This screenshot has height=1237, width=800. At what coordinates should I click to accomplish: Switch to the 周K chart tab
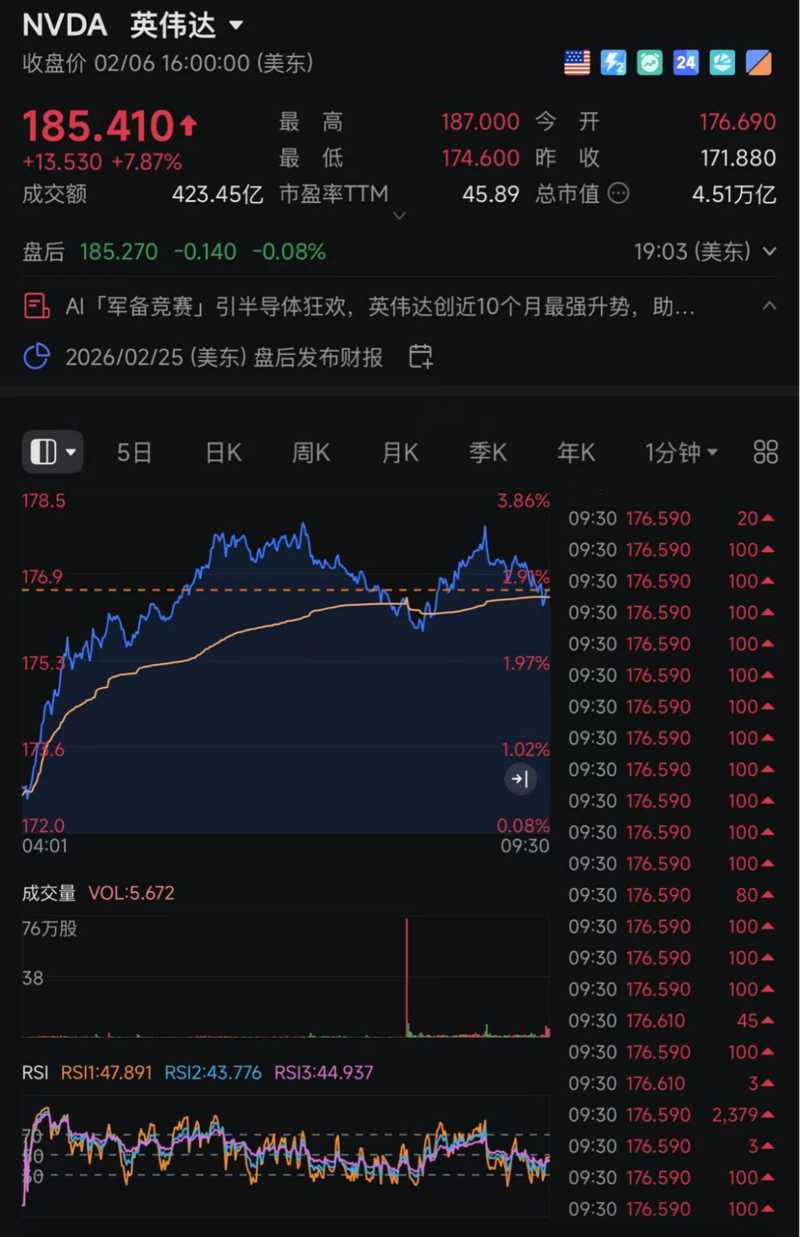click(x=311, y=452)
